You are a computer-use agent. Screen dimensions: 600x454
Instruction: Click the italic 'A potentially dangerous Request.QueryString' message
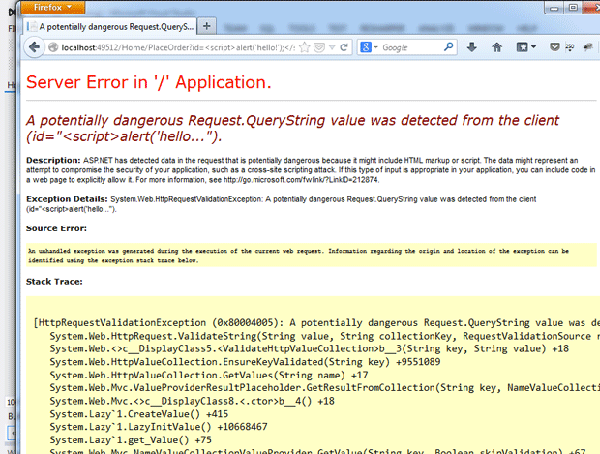click(x=292, y=128)
